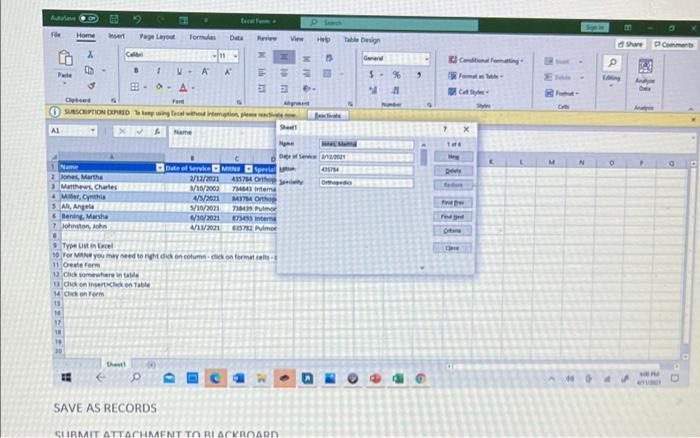
Task: Toggle Underline formatting
Action: pos(179,71)
